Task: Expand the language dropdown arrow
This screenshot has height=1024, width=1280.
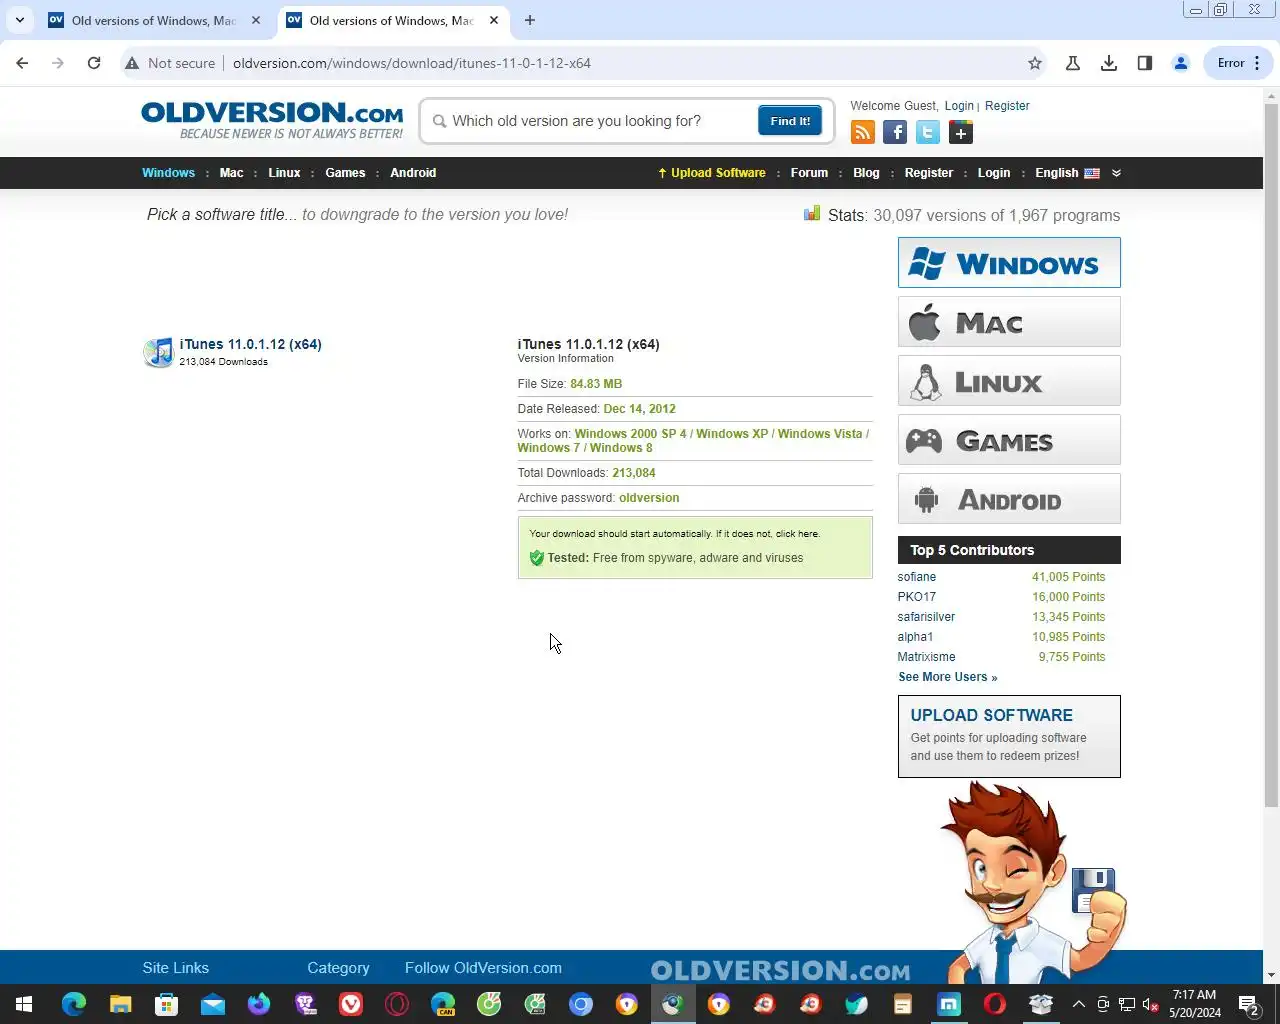Action: pyautogui.click(x=1116, y=173)
